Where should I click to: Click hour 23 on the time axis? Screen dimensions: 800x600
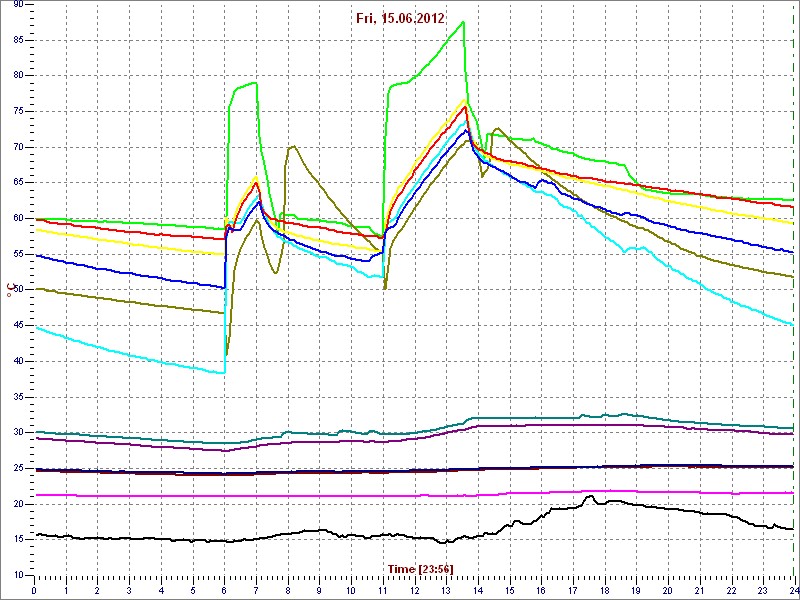762,590
